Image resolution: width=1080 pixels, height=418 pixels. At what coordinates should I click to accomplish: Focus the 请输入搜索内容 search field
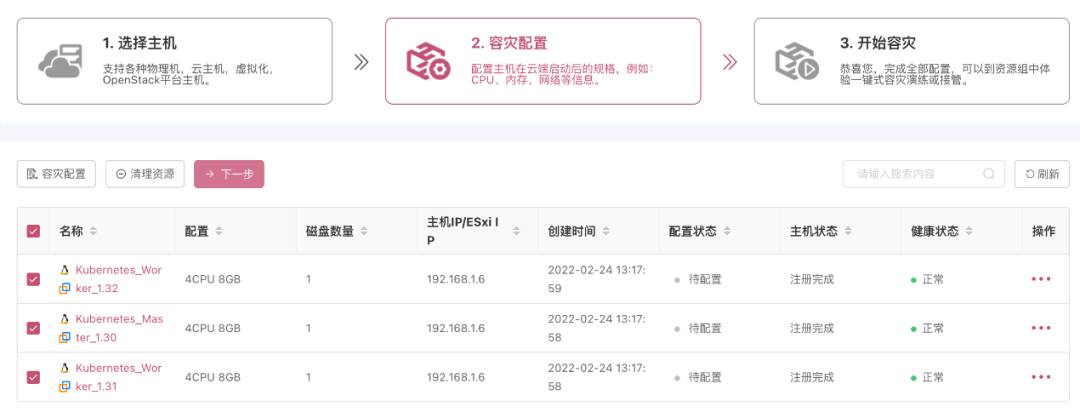[x=923, y=174]
